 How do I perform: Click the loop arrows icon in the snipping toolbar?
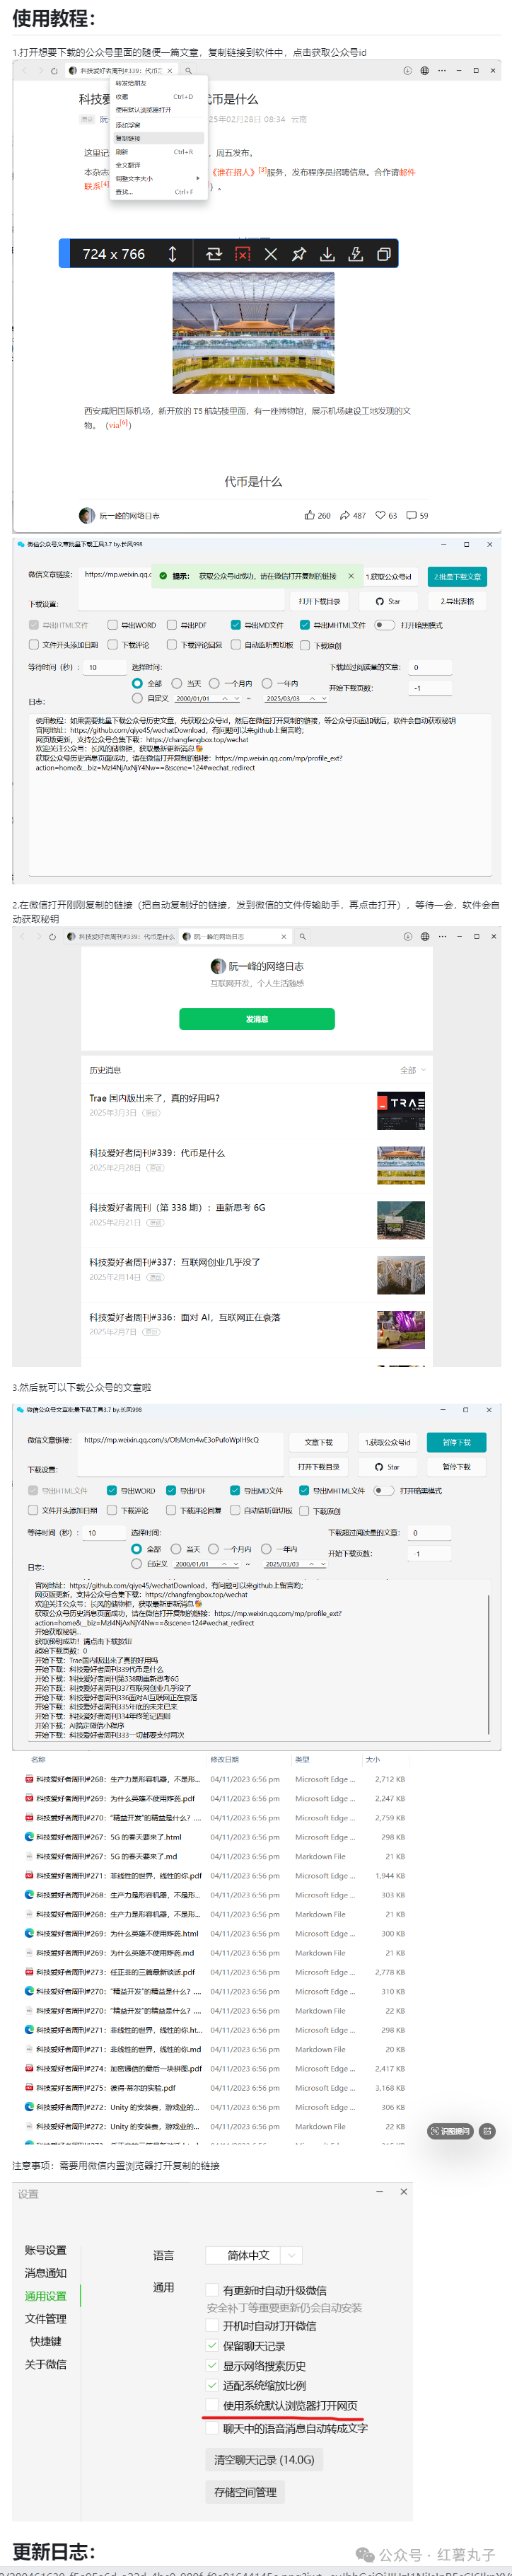click(214, 254)
